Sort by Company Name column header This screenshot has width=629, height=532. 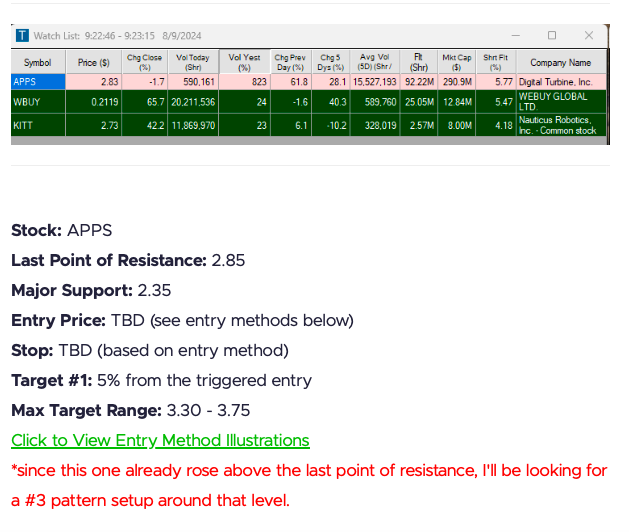[x=561, y=63]
